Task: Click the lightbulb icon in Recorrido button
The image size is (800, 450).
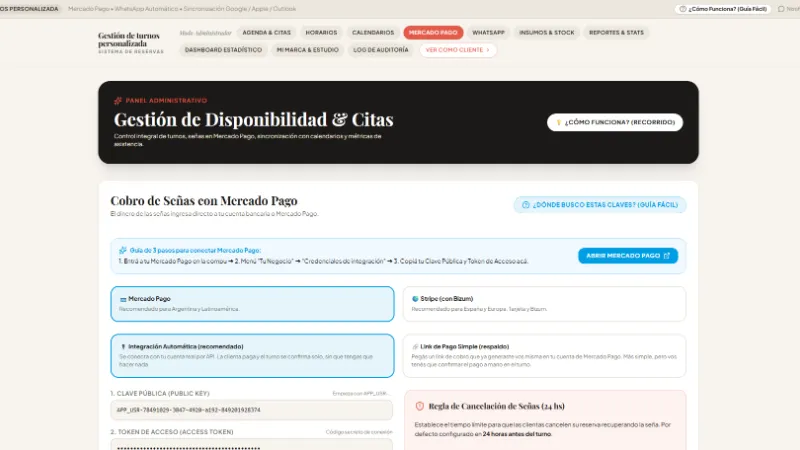Action: click(x=559, y=122)
